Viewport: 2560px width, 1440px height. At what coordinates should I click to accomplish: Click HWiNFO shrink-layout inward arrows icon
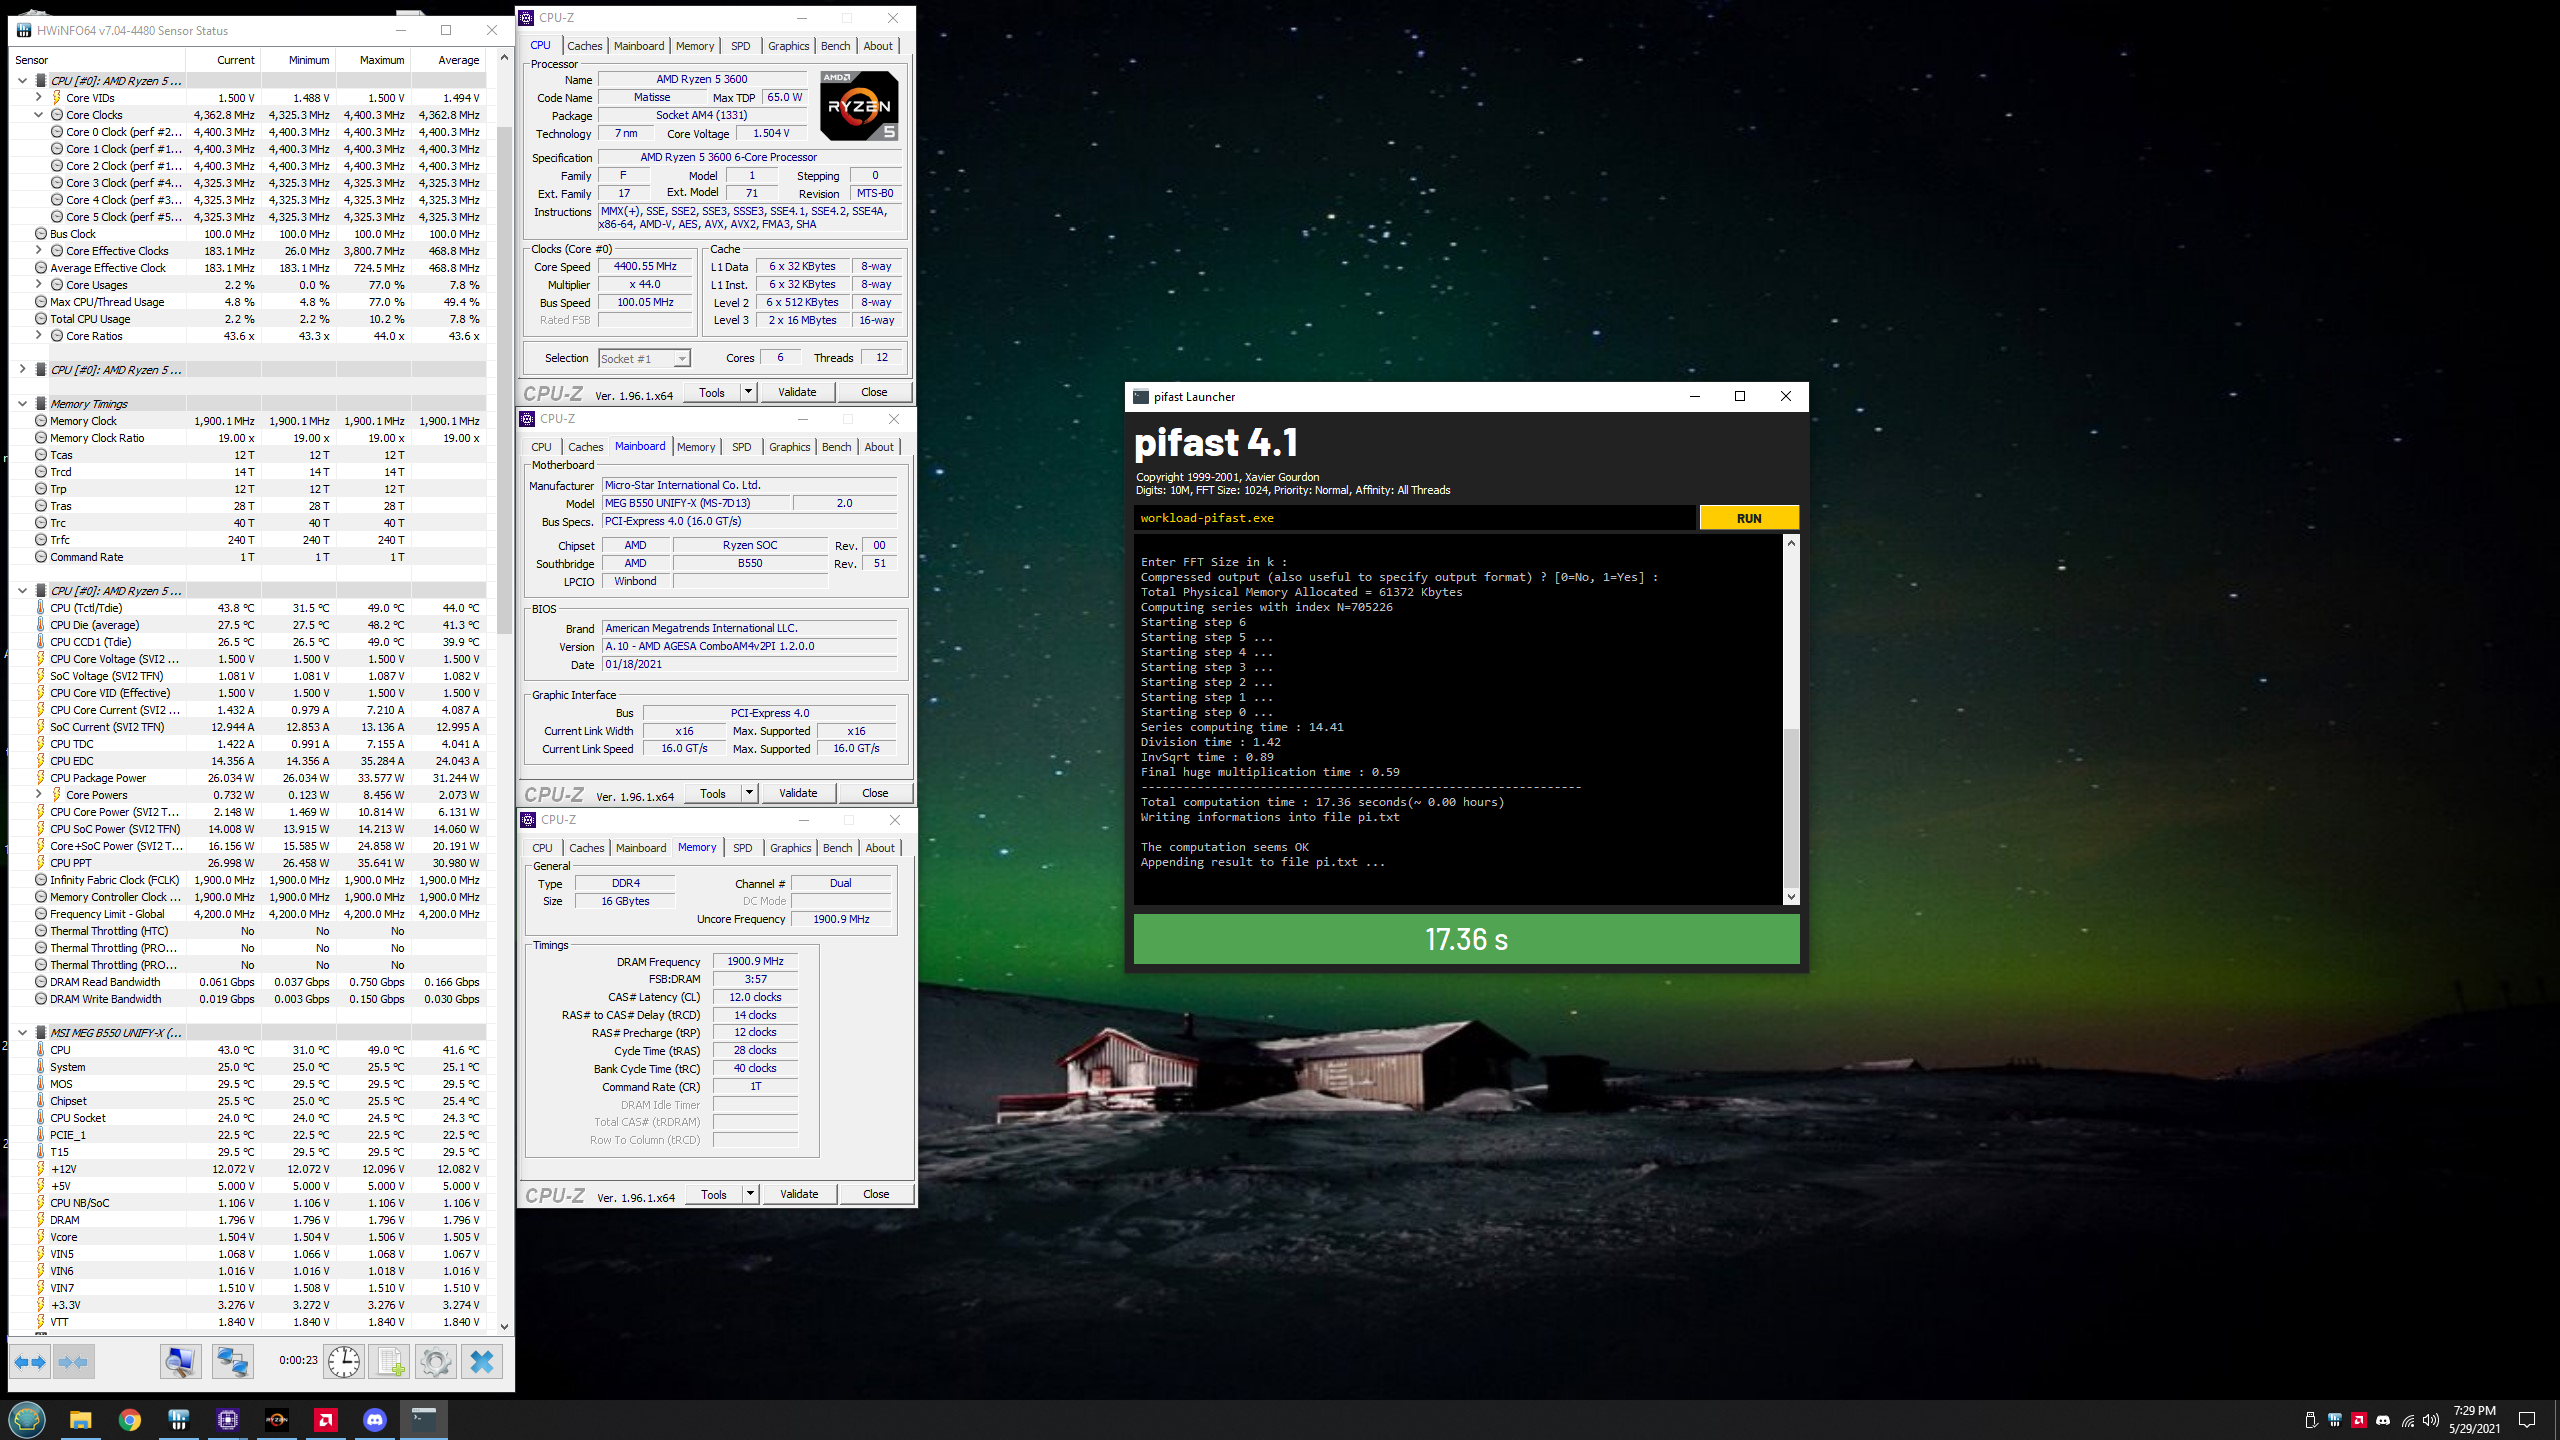(73, 1362)
